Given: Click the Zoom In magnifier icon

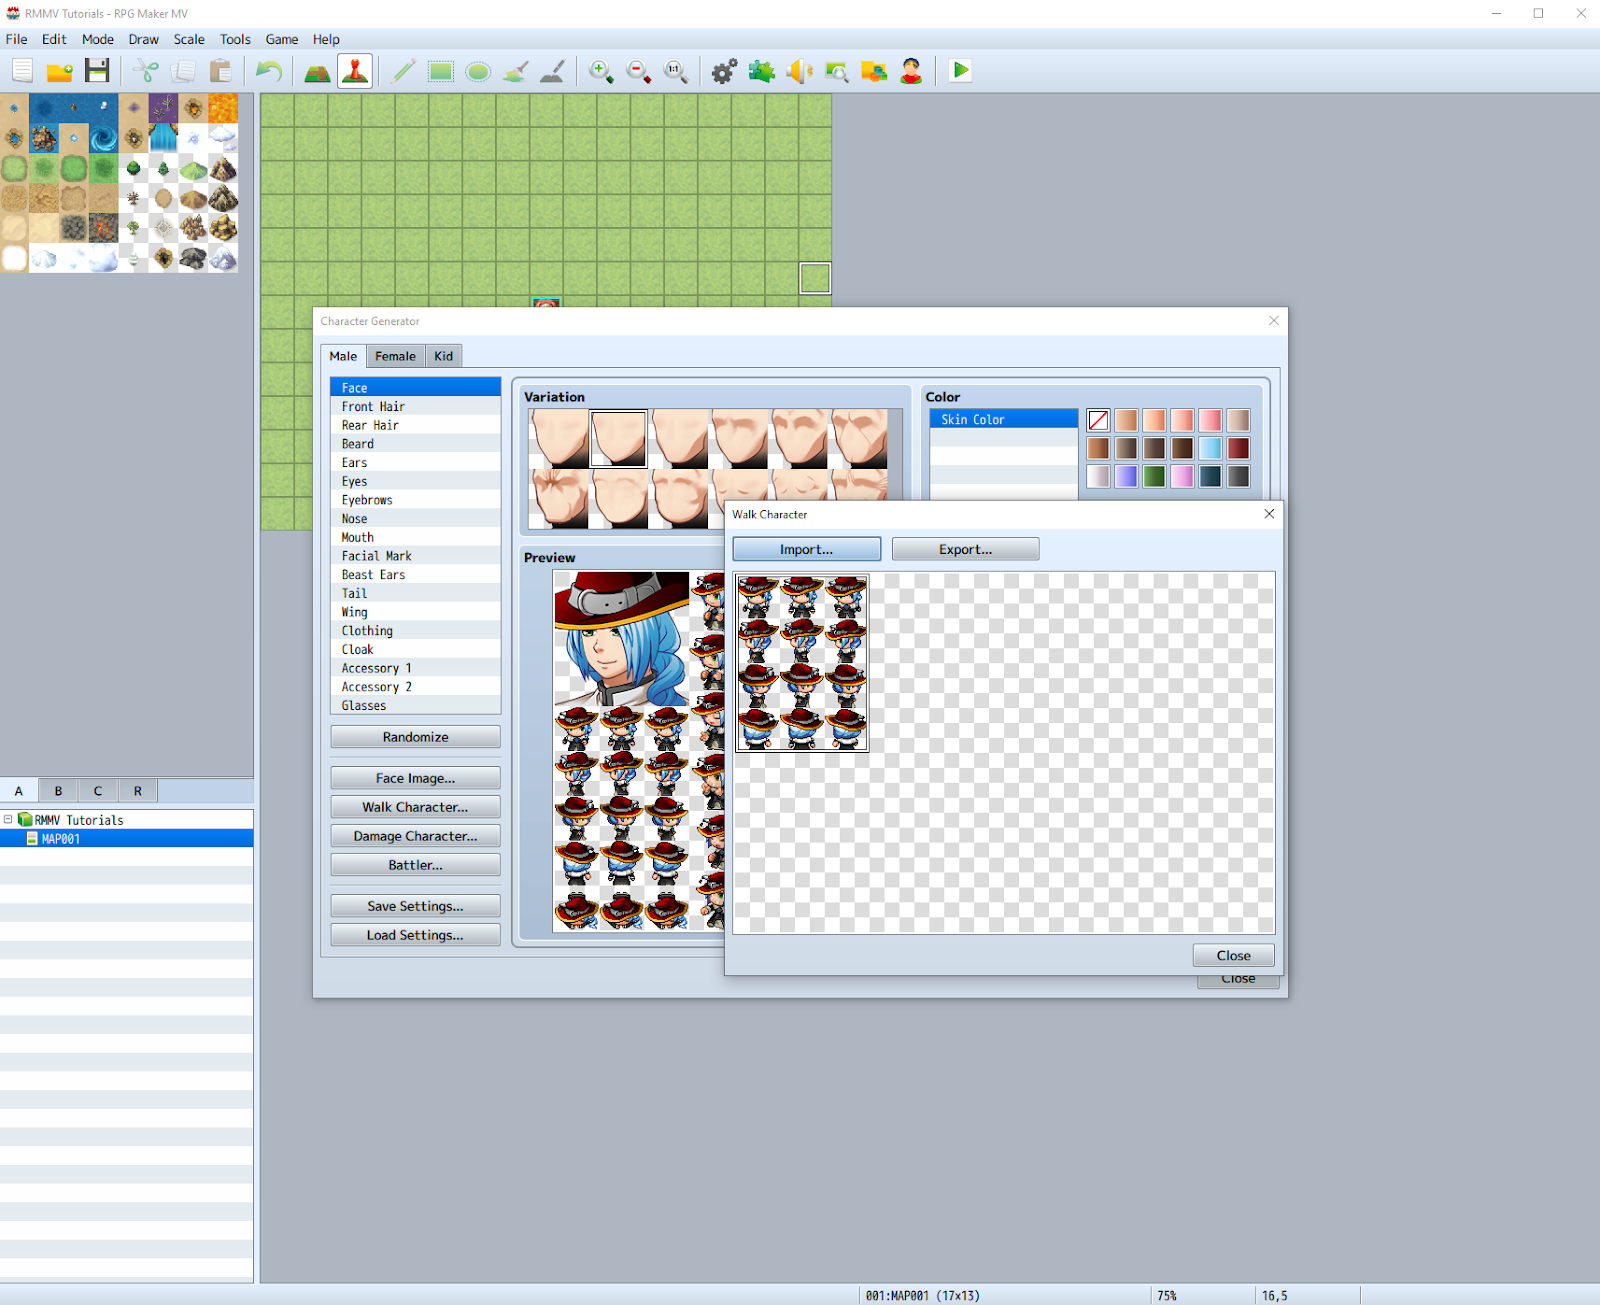Looking at the screenshot, I should pyautogui.click(x=601, y=71).
